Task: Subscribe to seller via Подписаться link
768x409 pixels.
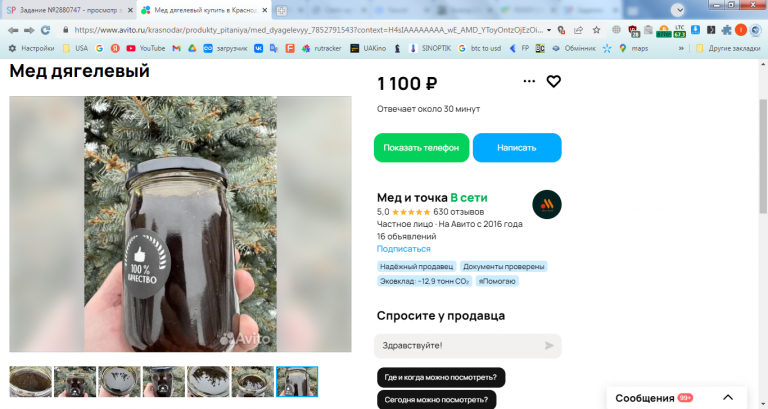Action: click(x=404, y=249)
